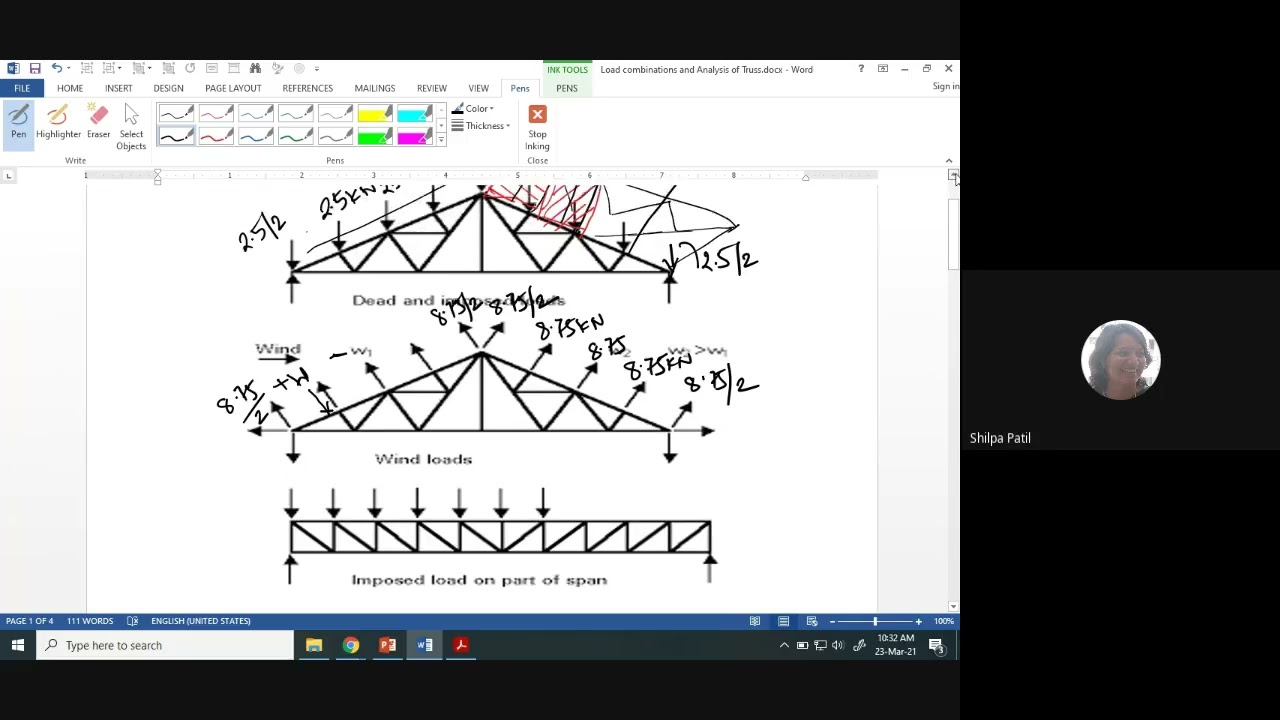Click the Redo icon in quick access toolbar
This screenshot has width=1280, height=720.
pyautogui.click(x=190, y=69)
